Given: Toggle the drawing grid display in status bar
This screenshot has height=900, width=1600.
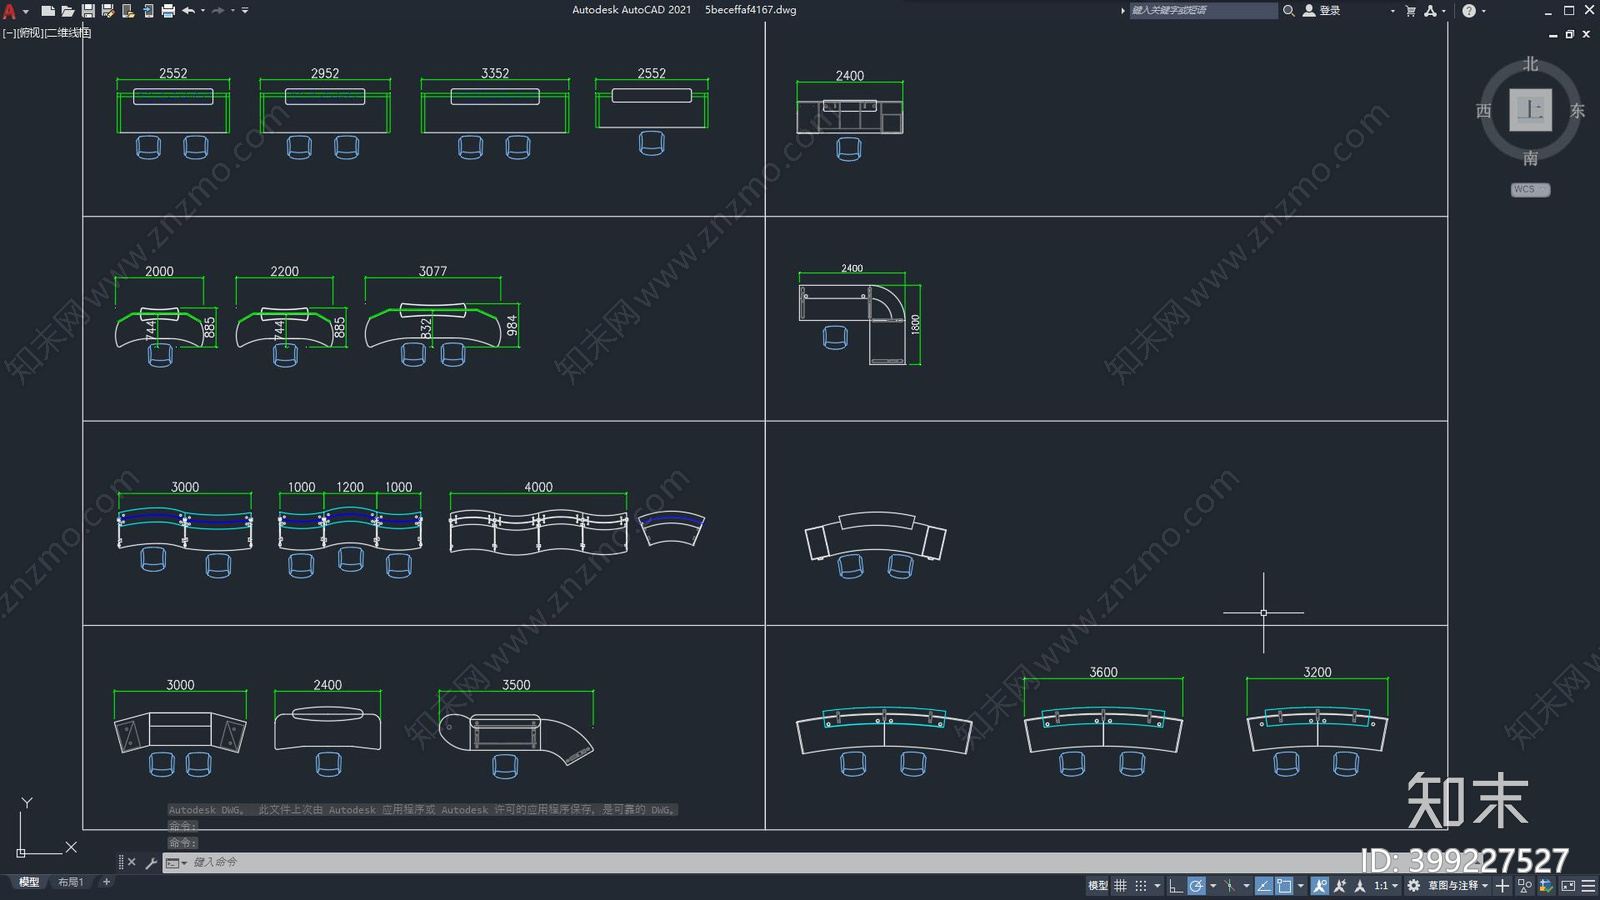Looking at the screenshot, I should point(1120,886).
